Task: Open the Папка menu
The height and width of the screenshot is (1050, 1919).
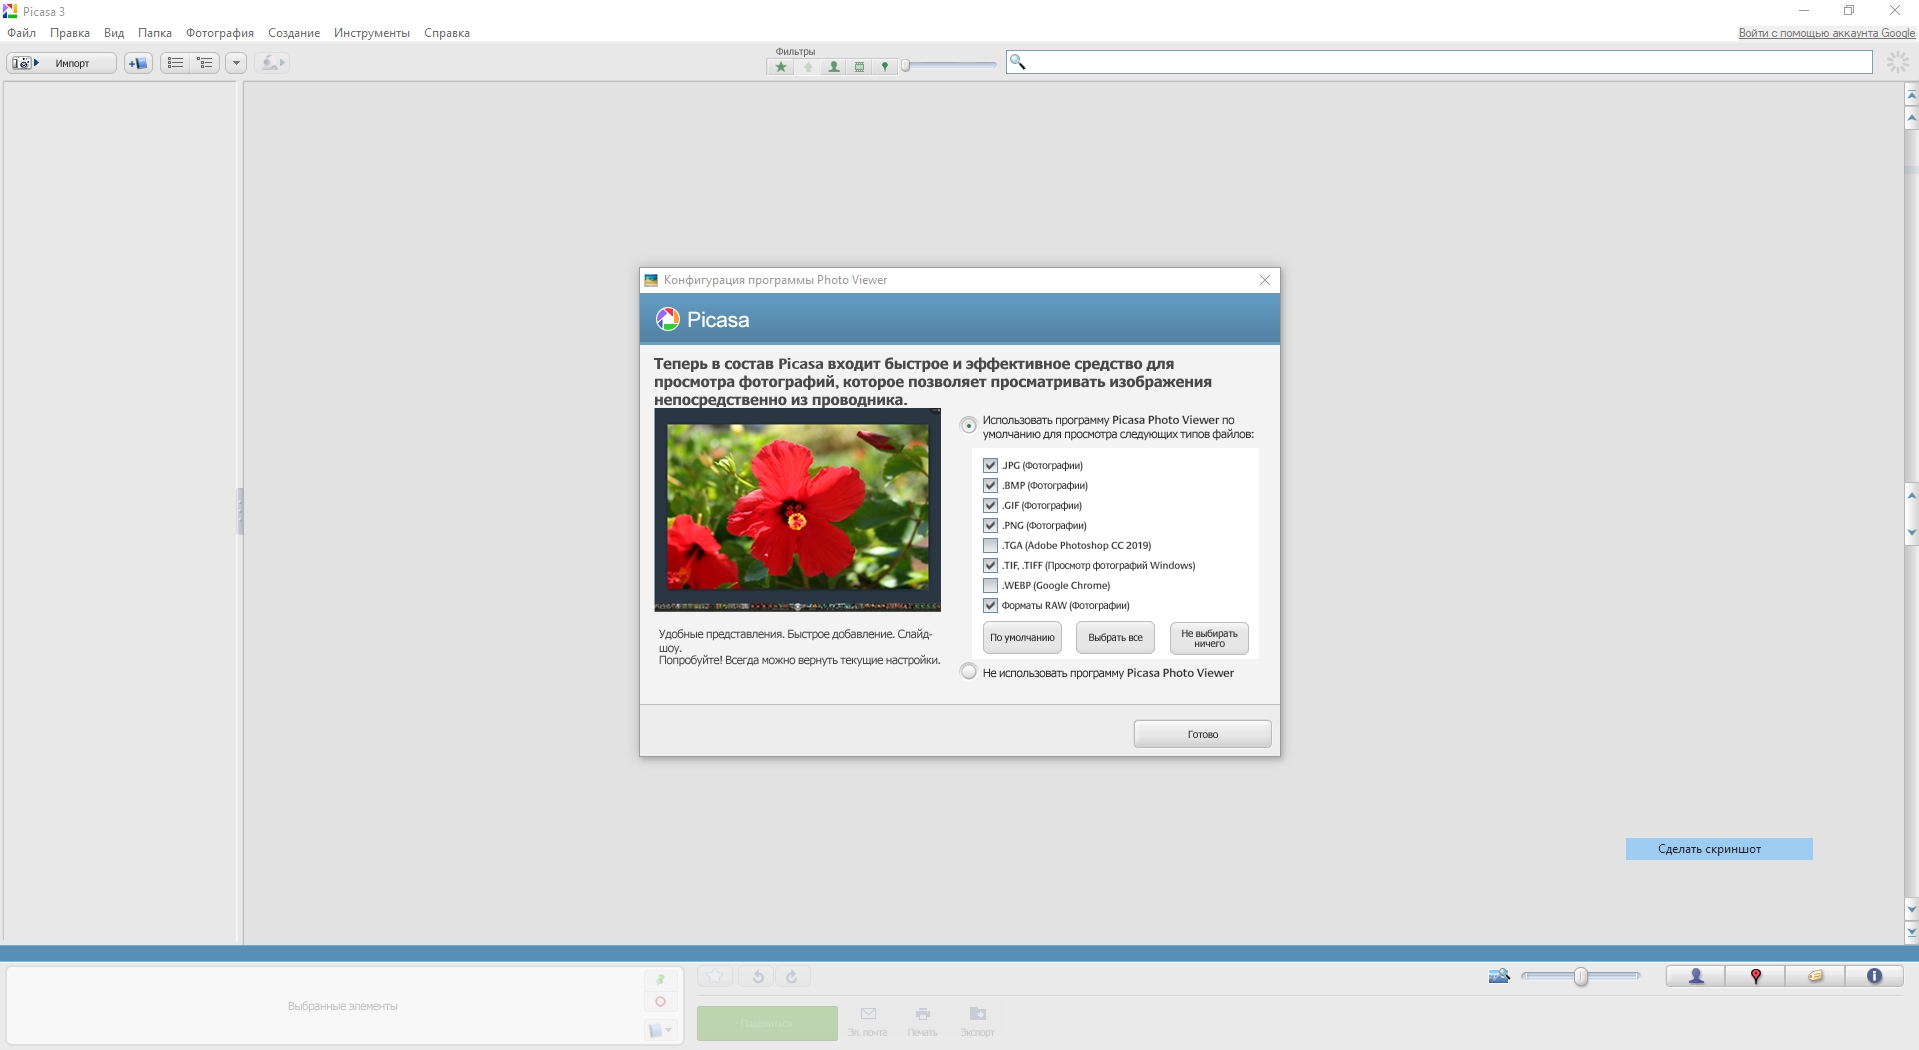Action: click(155, 33)
